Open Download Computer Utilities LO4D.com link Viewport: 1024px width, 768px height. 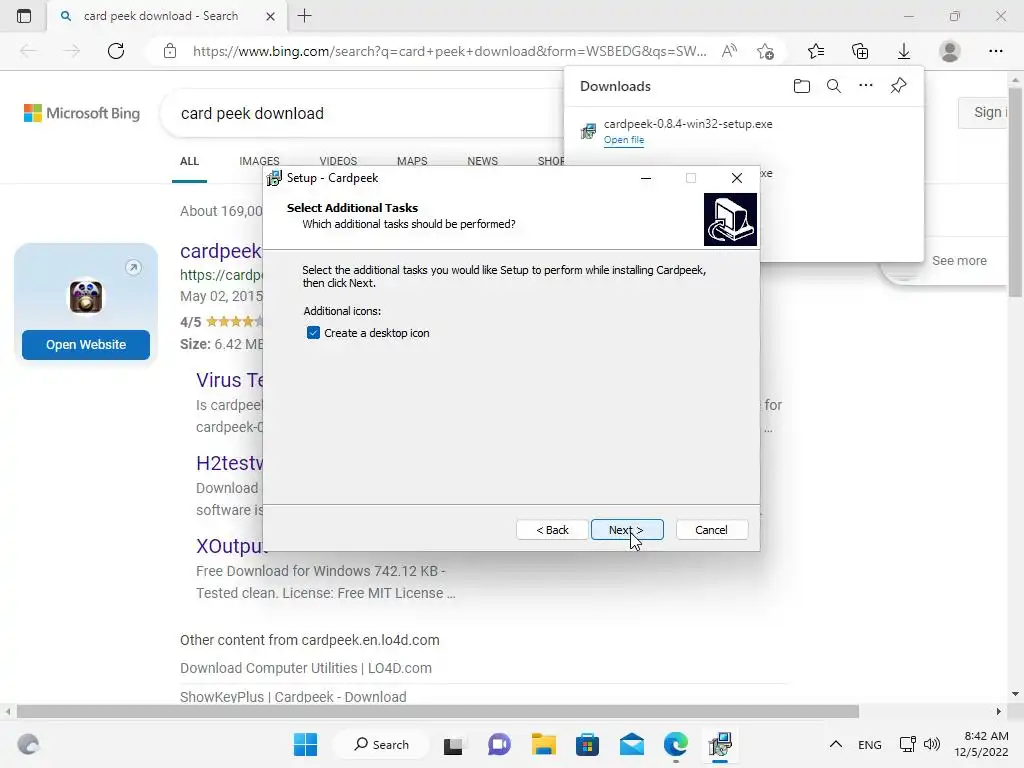click(306, 668)
